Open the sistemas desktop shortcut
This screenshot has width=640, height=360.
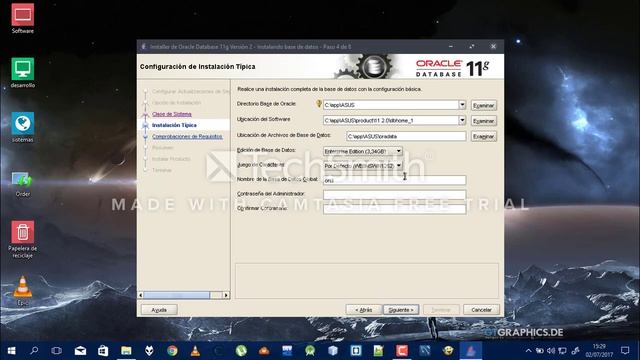[22, 127]
